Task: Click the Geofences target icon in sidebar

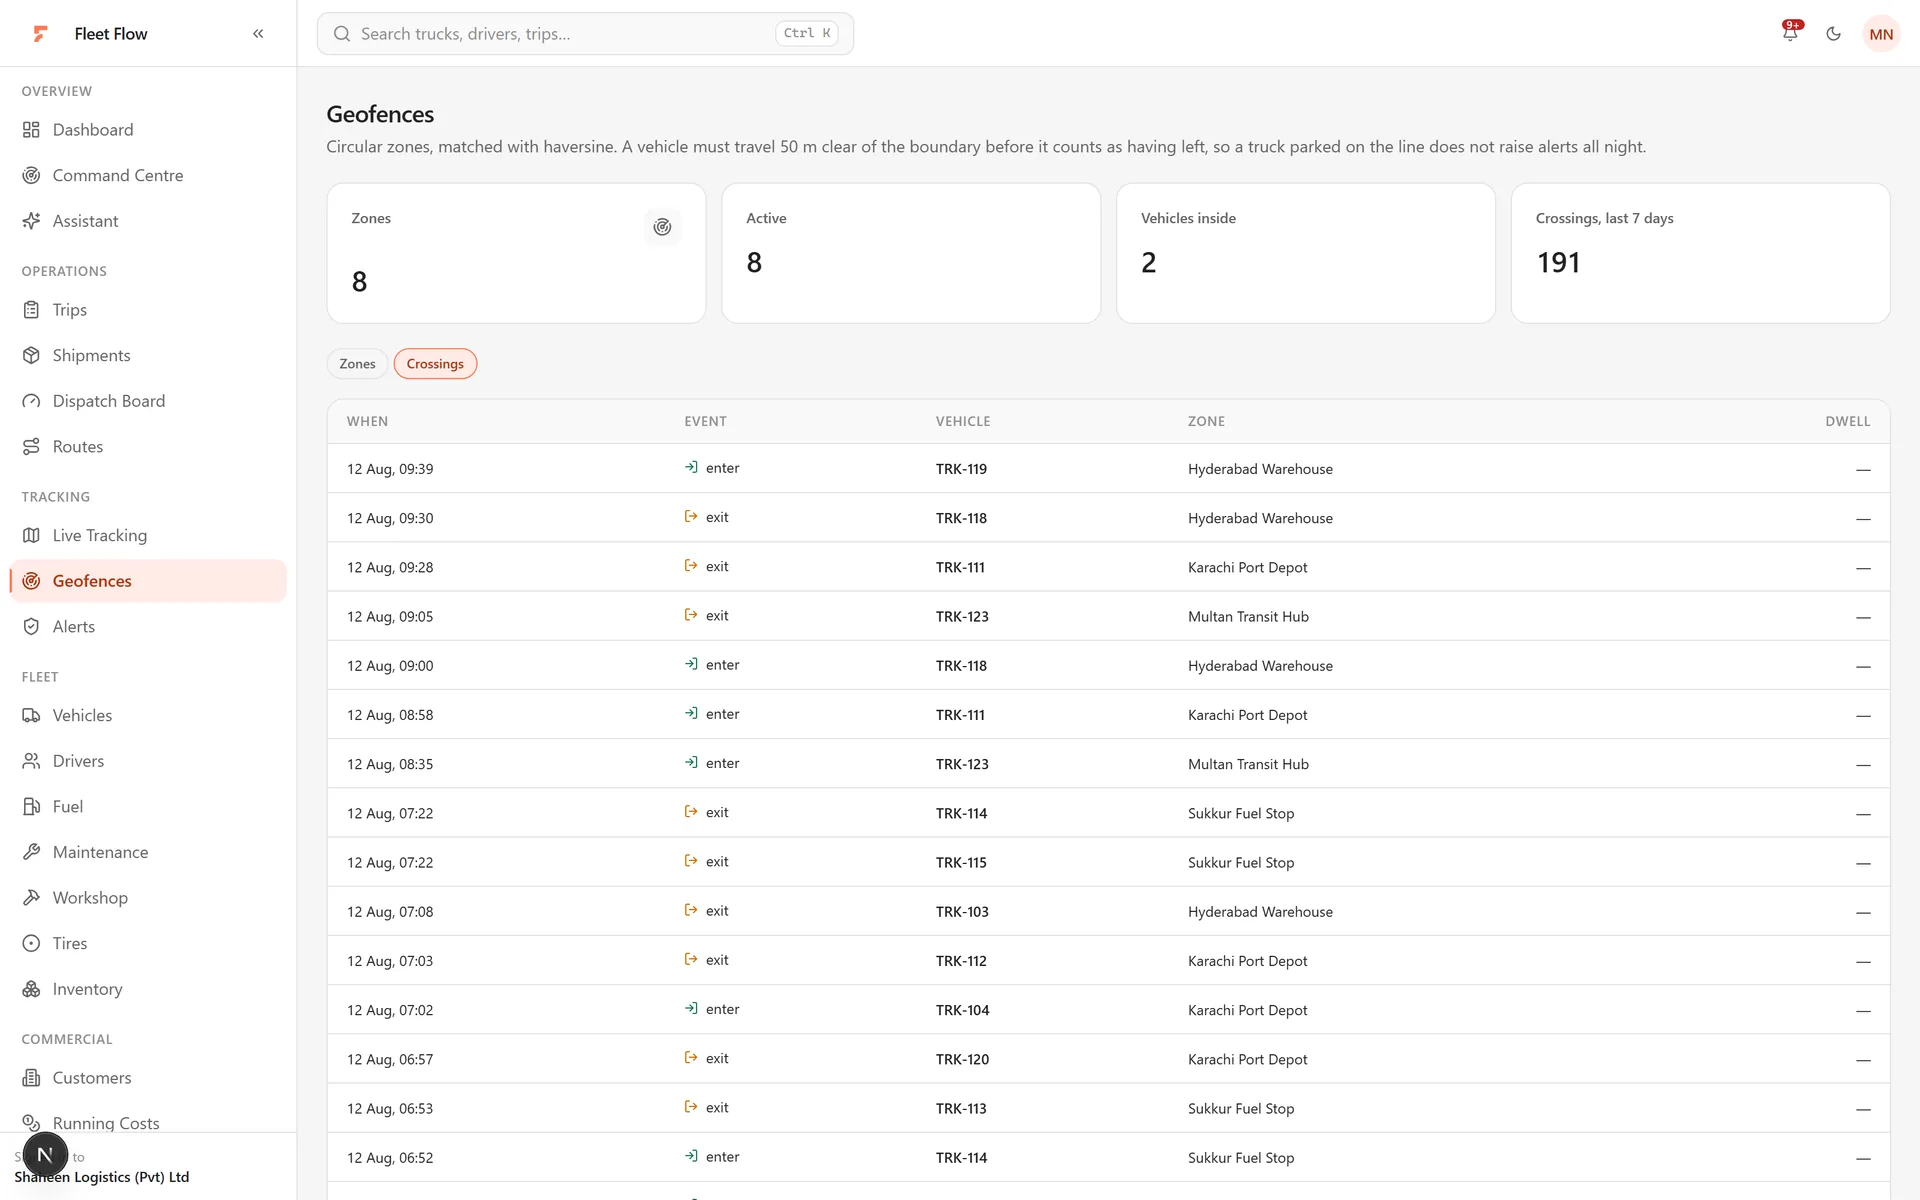Action: coord(32,581)
